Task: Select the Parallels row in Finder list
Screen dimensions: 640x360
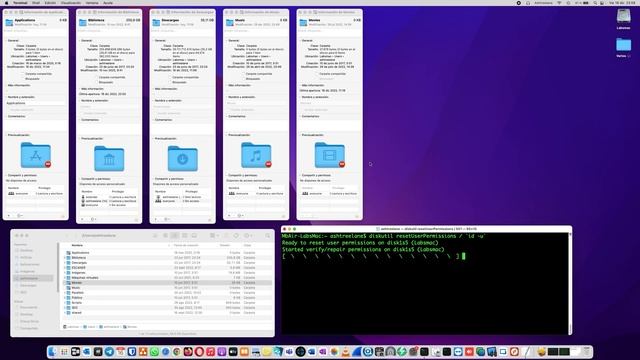Action: point(167,293)
